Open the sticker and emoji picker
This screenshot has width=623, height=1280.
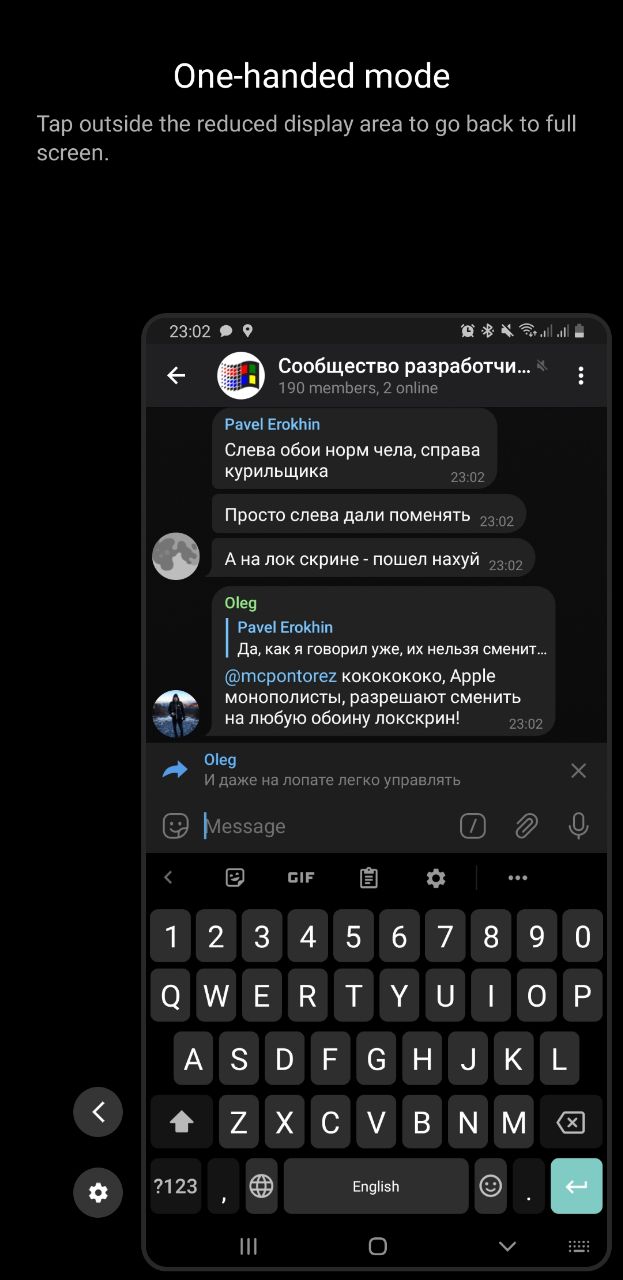176,826
